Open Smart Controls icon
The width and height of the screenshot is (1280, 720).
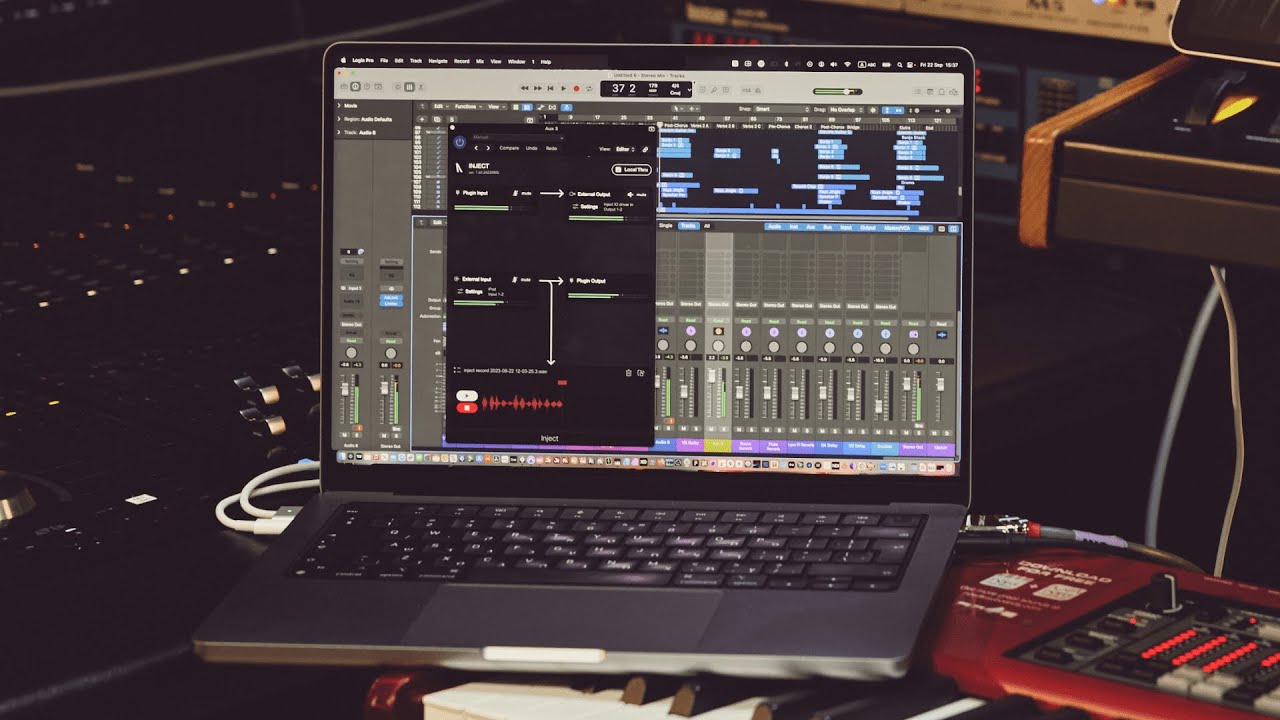(x=398, y=87)
